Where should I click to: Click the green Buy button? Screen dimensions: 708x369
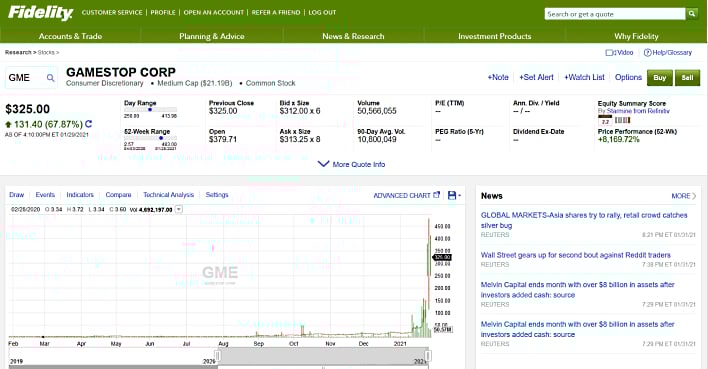(660, 78)
